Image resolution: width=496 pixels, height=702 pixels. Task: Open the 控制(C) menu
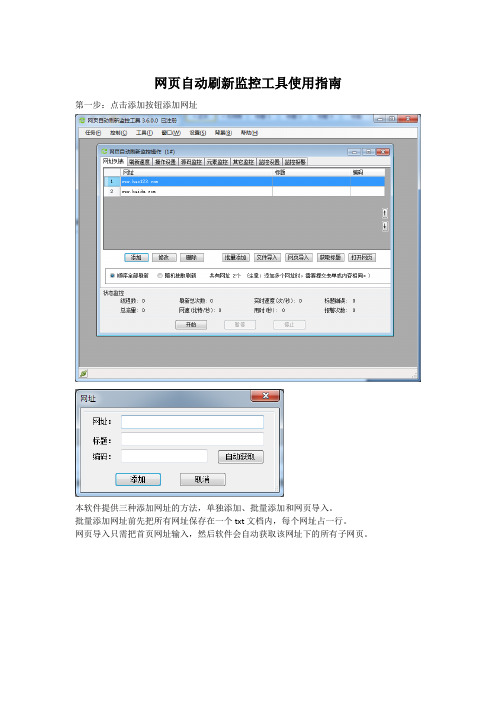119,133
